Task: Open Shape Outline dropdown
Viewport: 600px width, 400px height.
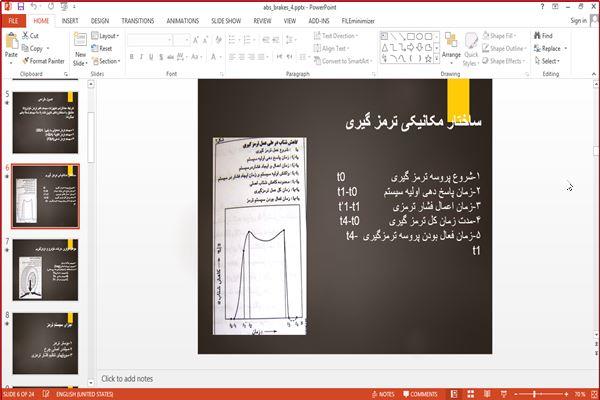Action: (505, 49)
